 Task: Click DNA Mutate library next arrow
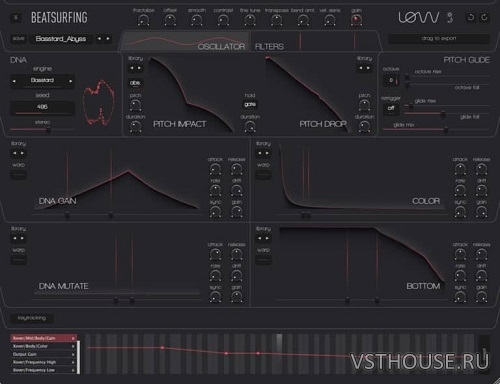point(23,238)
